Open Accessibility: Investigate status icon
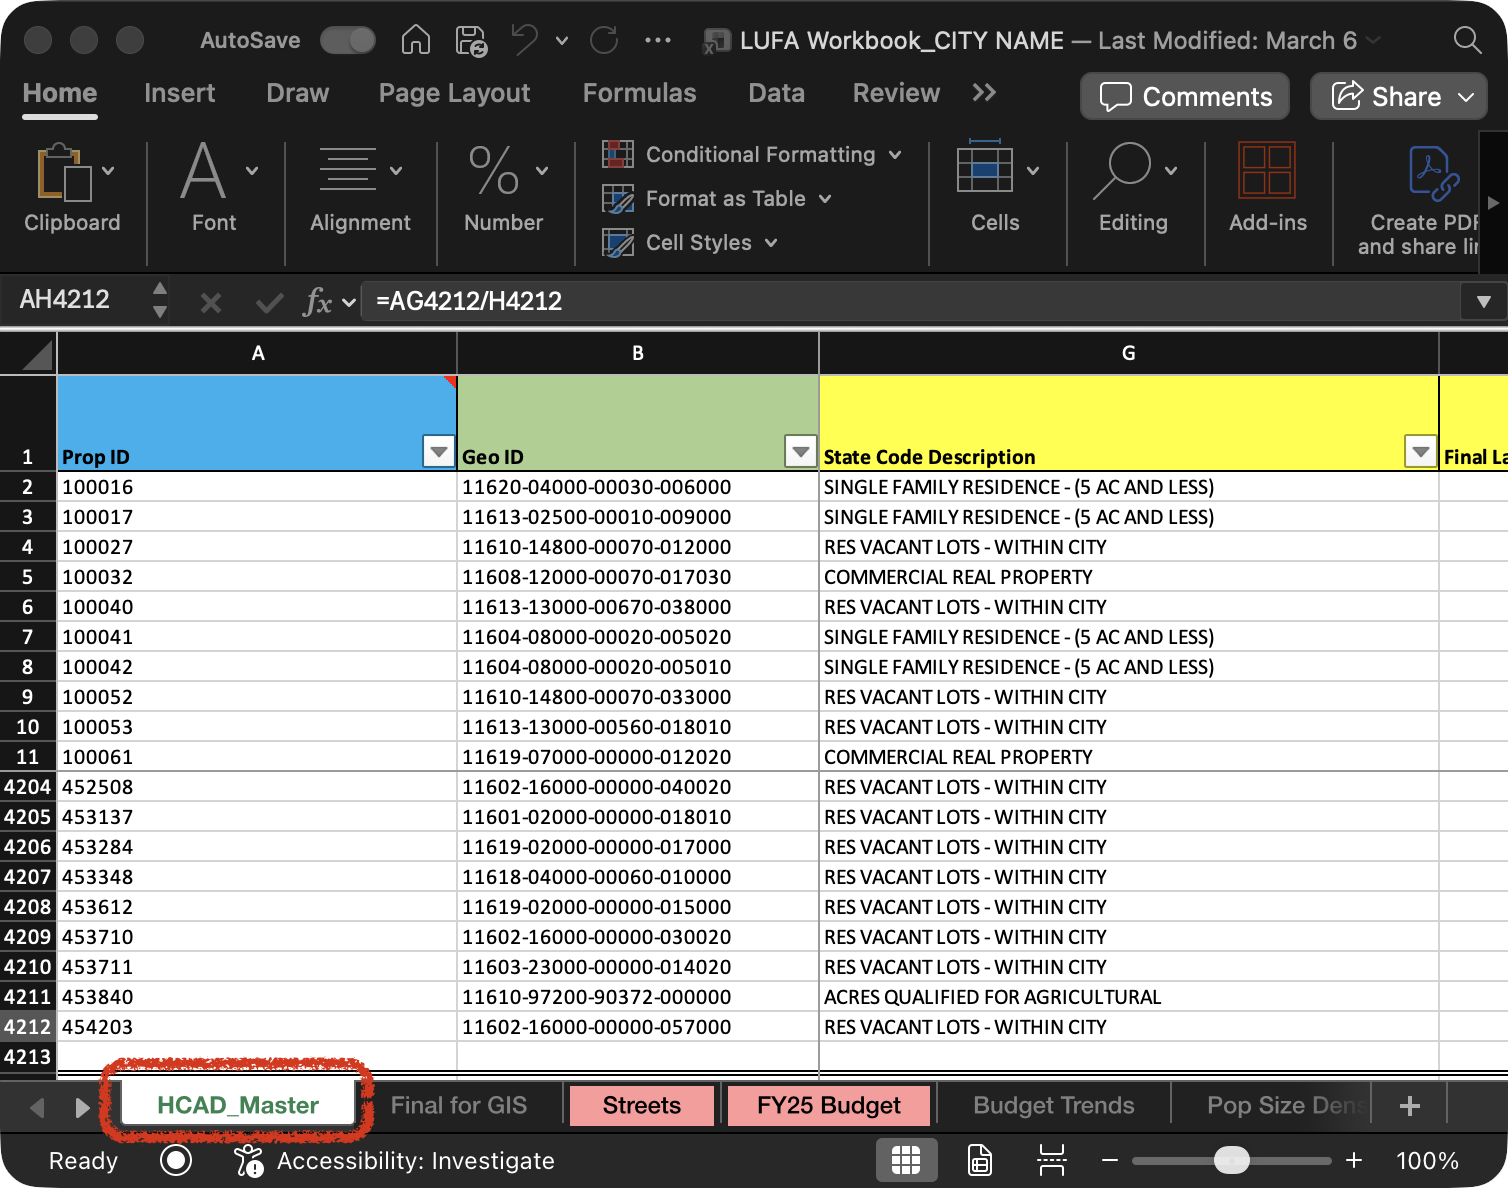This screenshot has height=1188, width=1508. tap(247, 1161)
